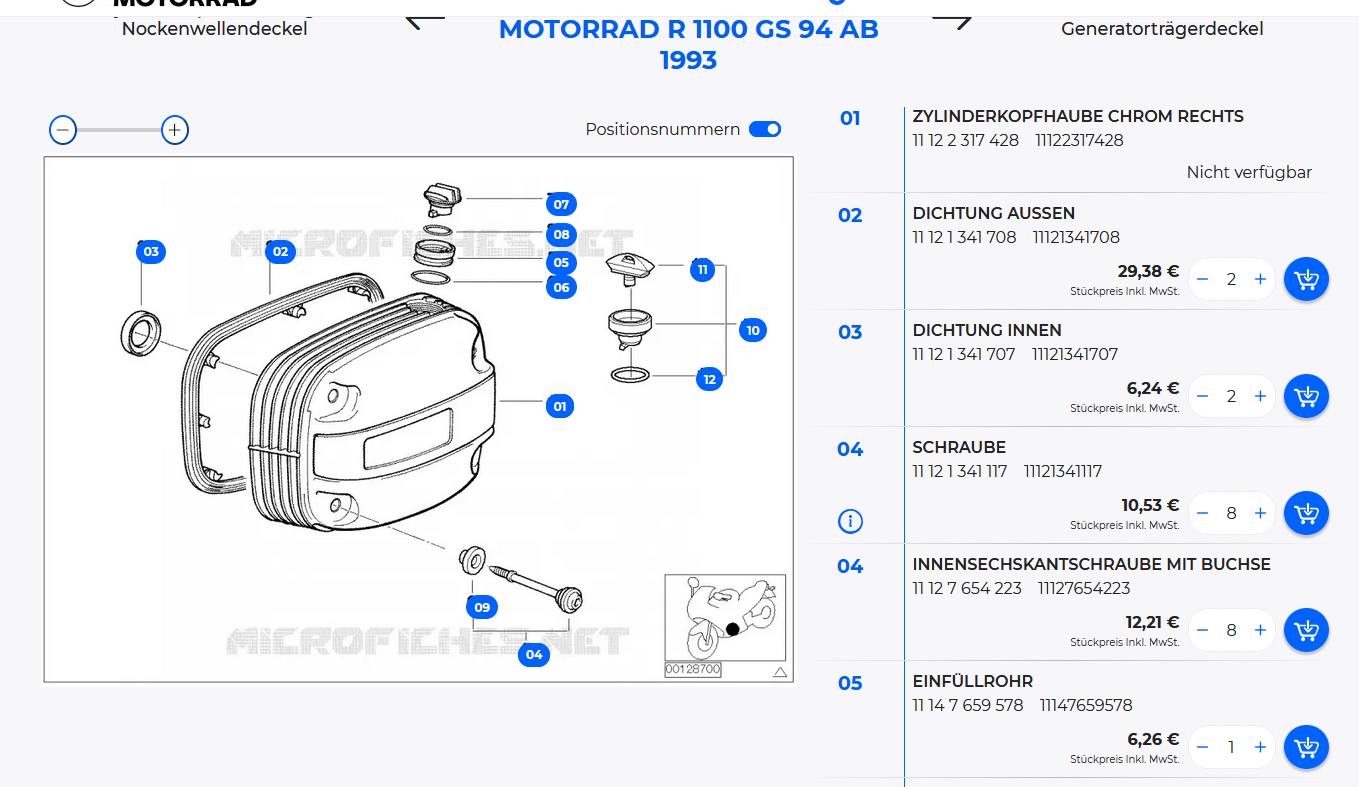This screenshot has width=1359, height=787.
Task: Click Zylinderkopfhaube Chrom Rechts part name
Action: [x=1078, y=116]
